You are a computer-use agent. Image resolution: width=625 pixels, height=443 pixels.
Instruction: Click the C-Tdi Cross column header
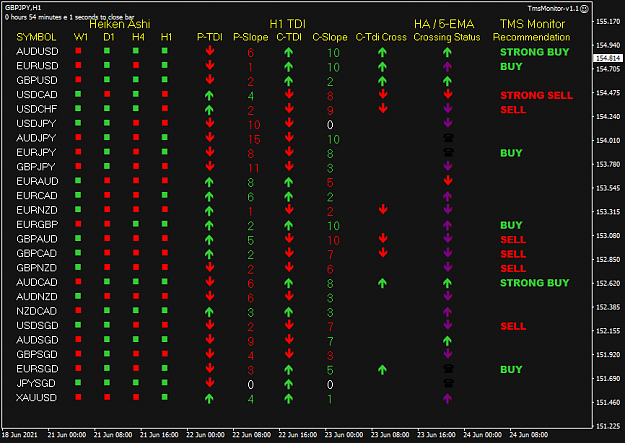381,37
